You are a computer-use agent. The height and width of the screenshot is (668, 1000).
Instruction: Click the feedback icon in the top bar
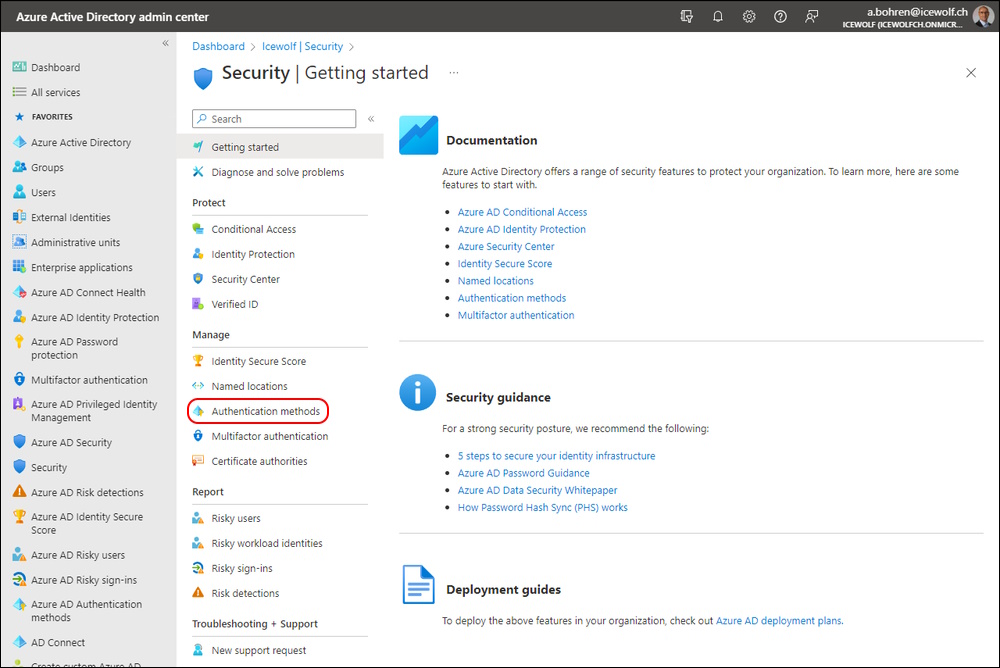(811, 17)
